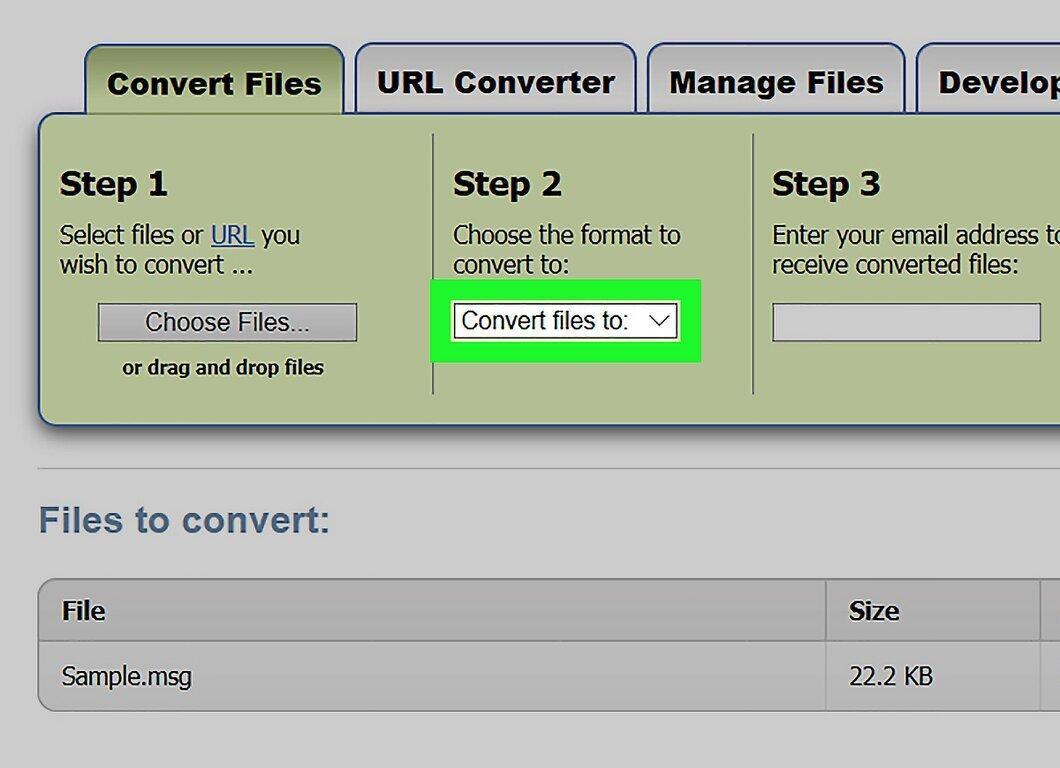Open the Convert Files tab
This screenshot has width=1060, height=768.
coord(214,82)
